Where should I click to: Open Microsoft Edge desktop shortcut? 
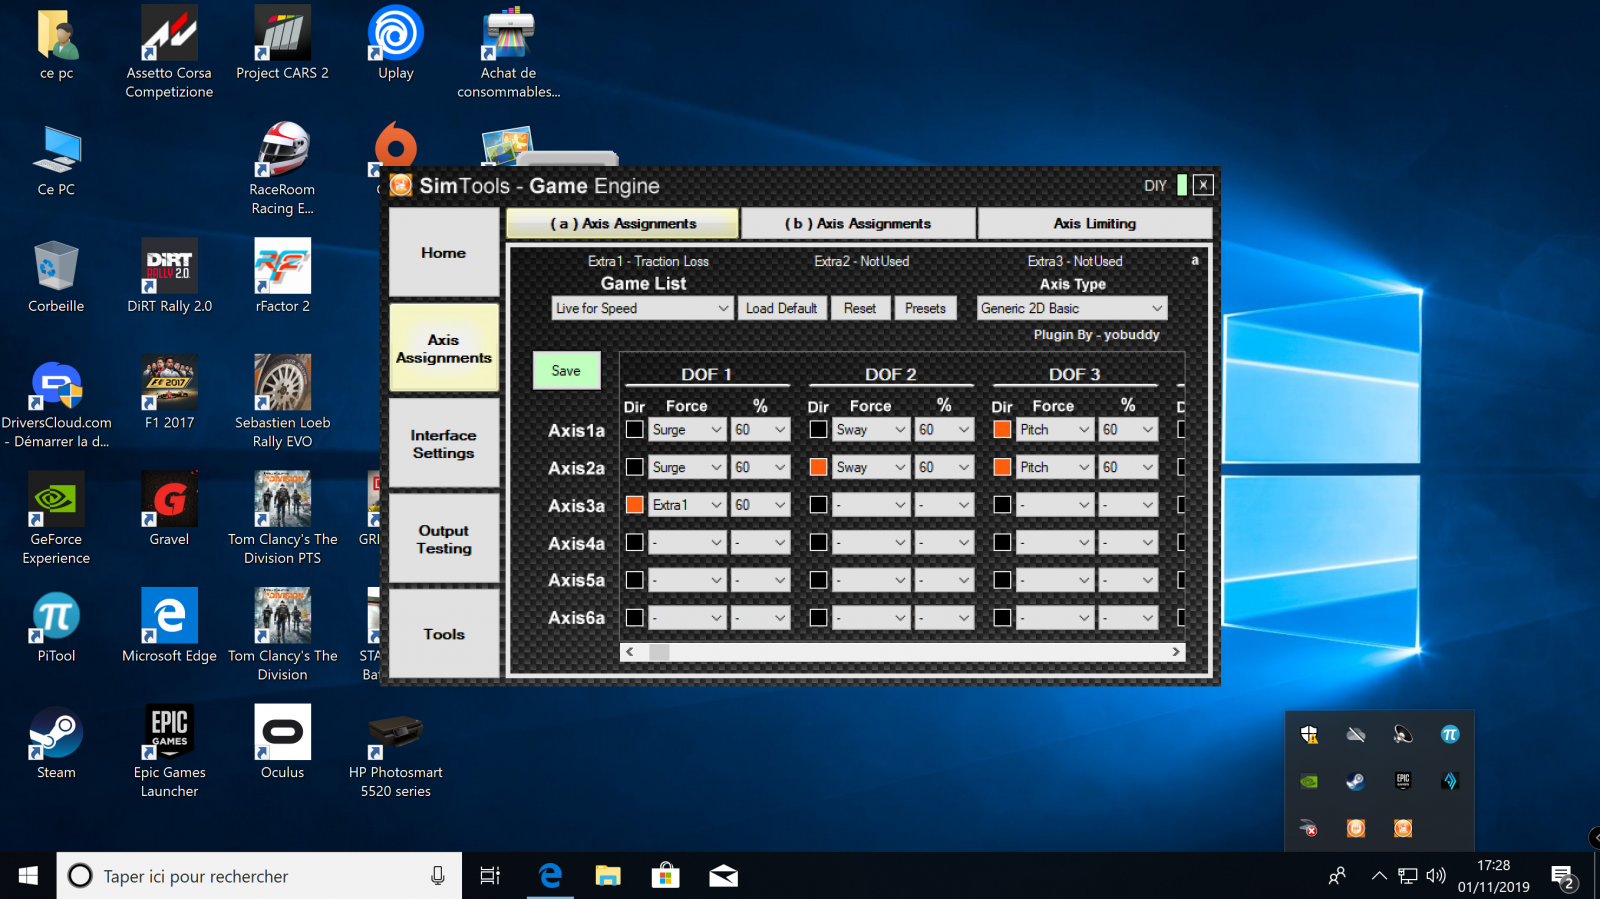[x=169, y=626]
